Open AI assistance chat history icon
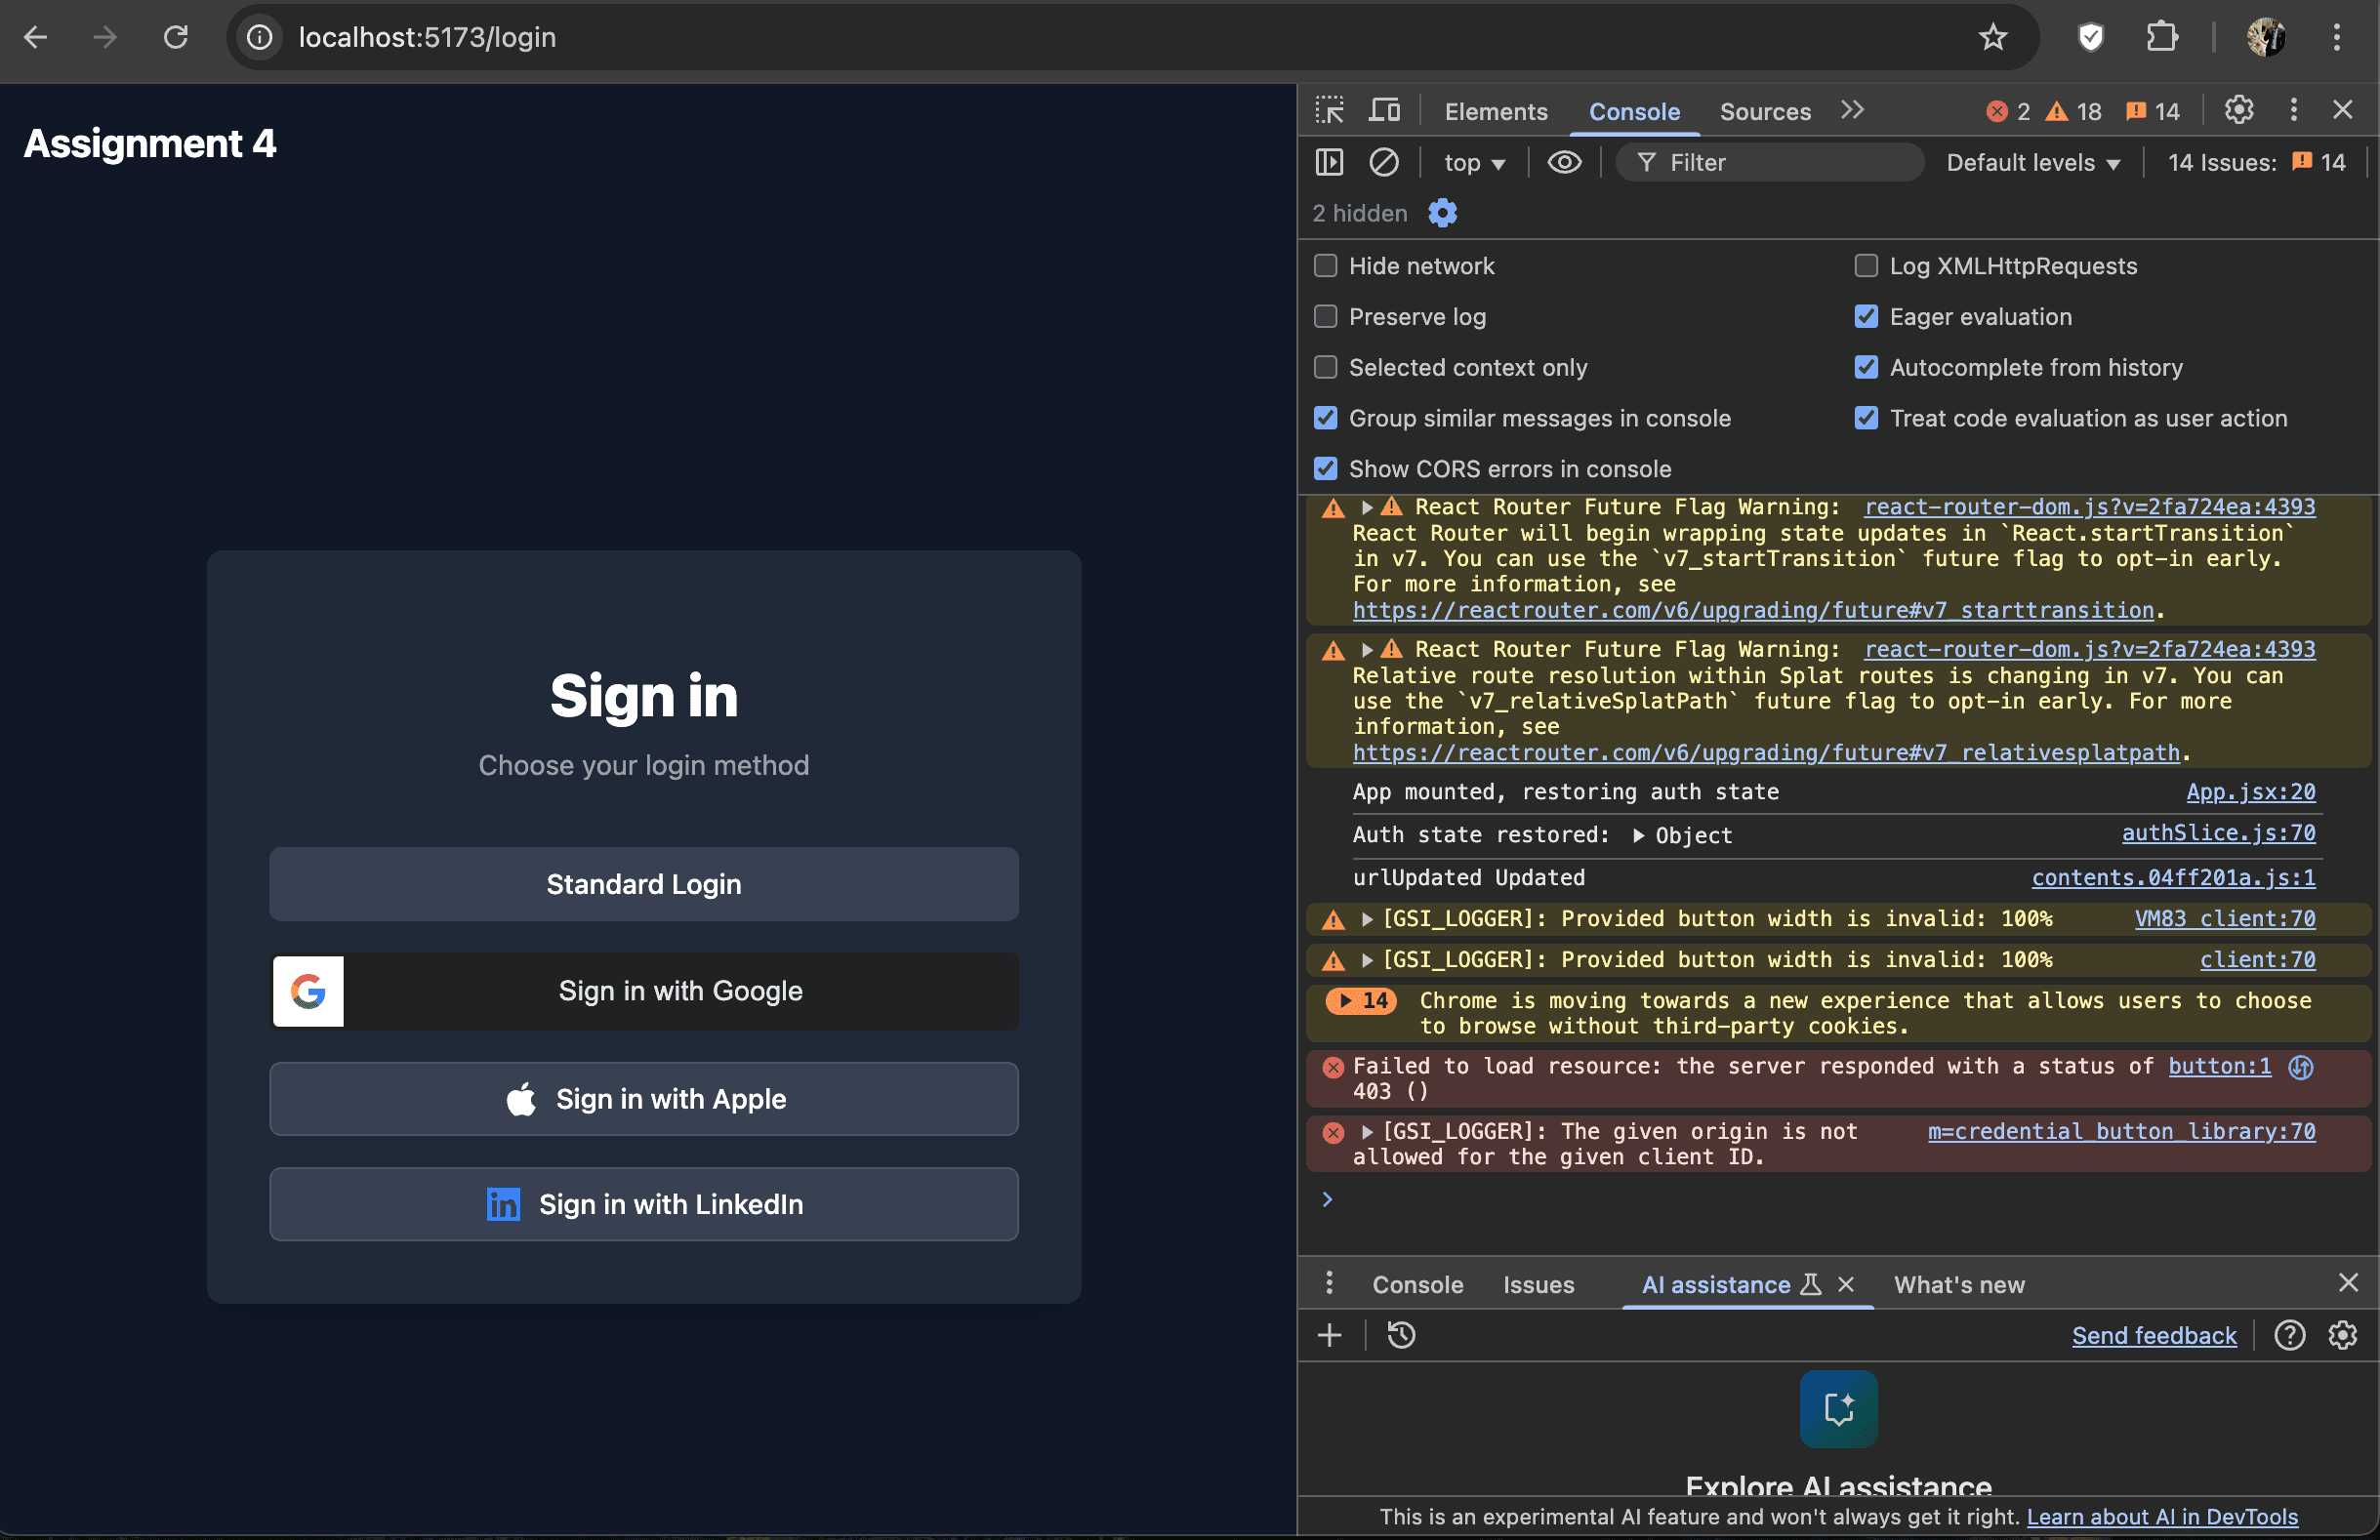The image size is (2380, 1540). click(1401, 1335)
